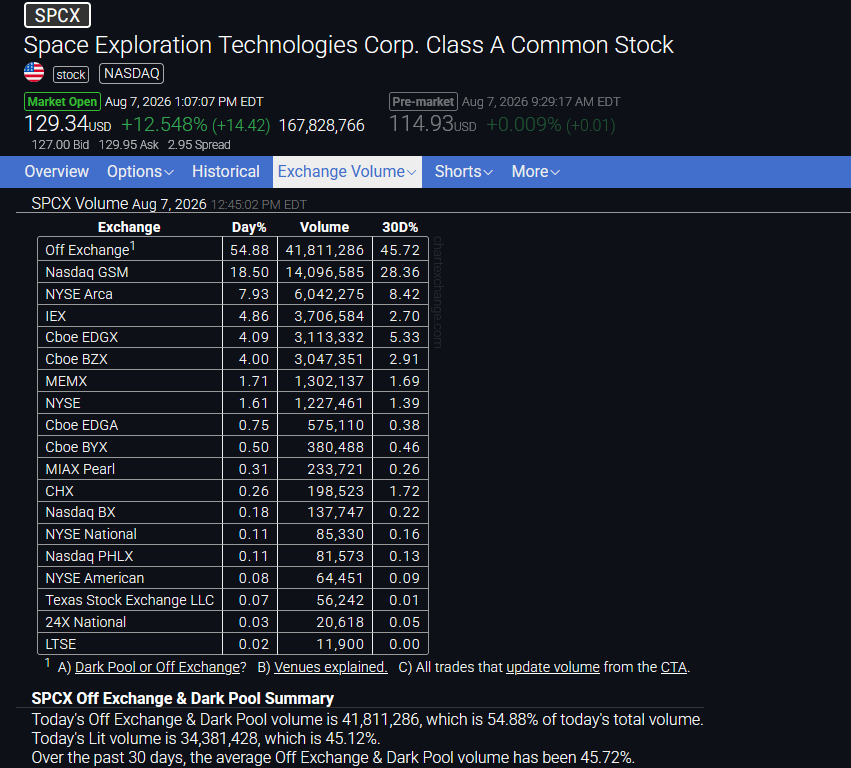
Task: Click the Exchange column header
Action: [x=129, y=227]
